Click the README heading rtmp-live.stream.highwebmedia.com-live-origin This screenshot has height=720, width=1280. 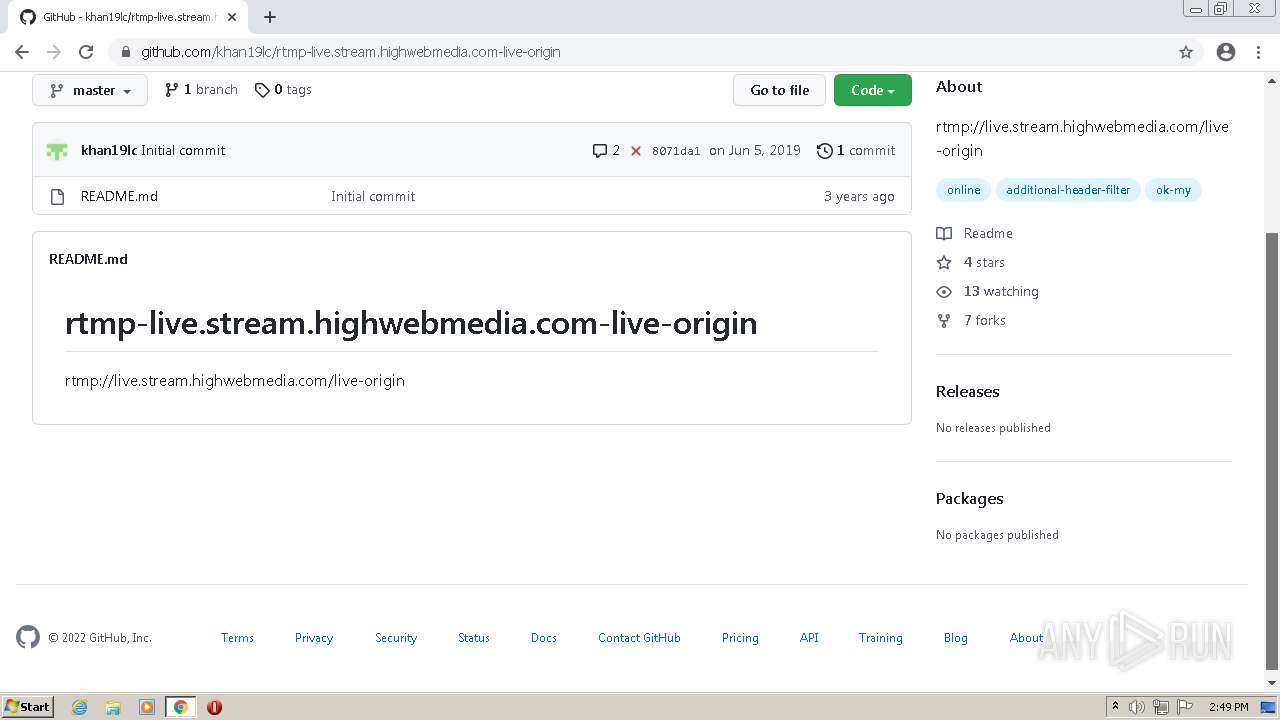(x=411, y=323)
